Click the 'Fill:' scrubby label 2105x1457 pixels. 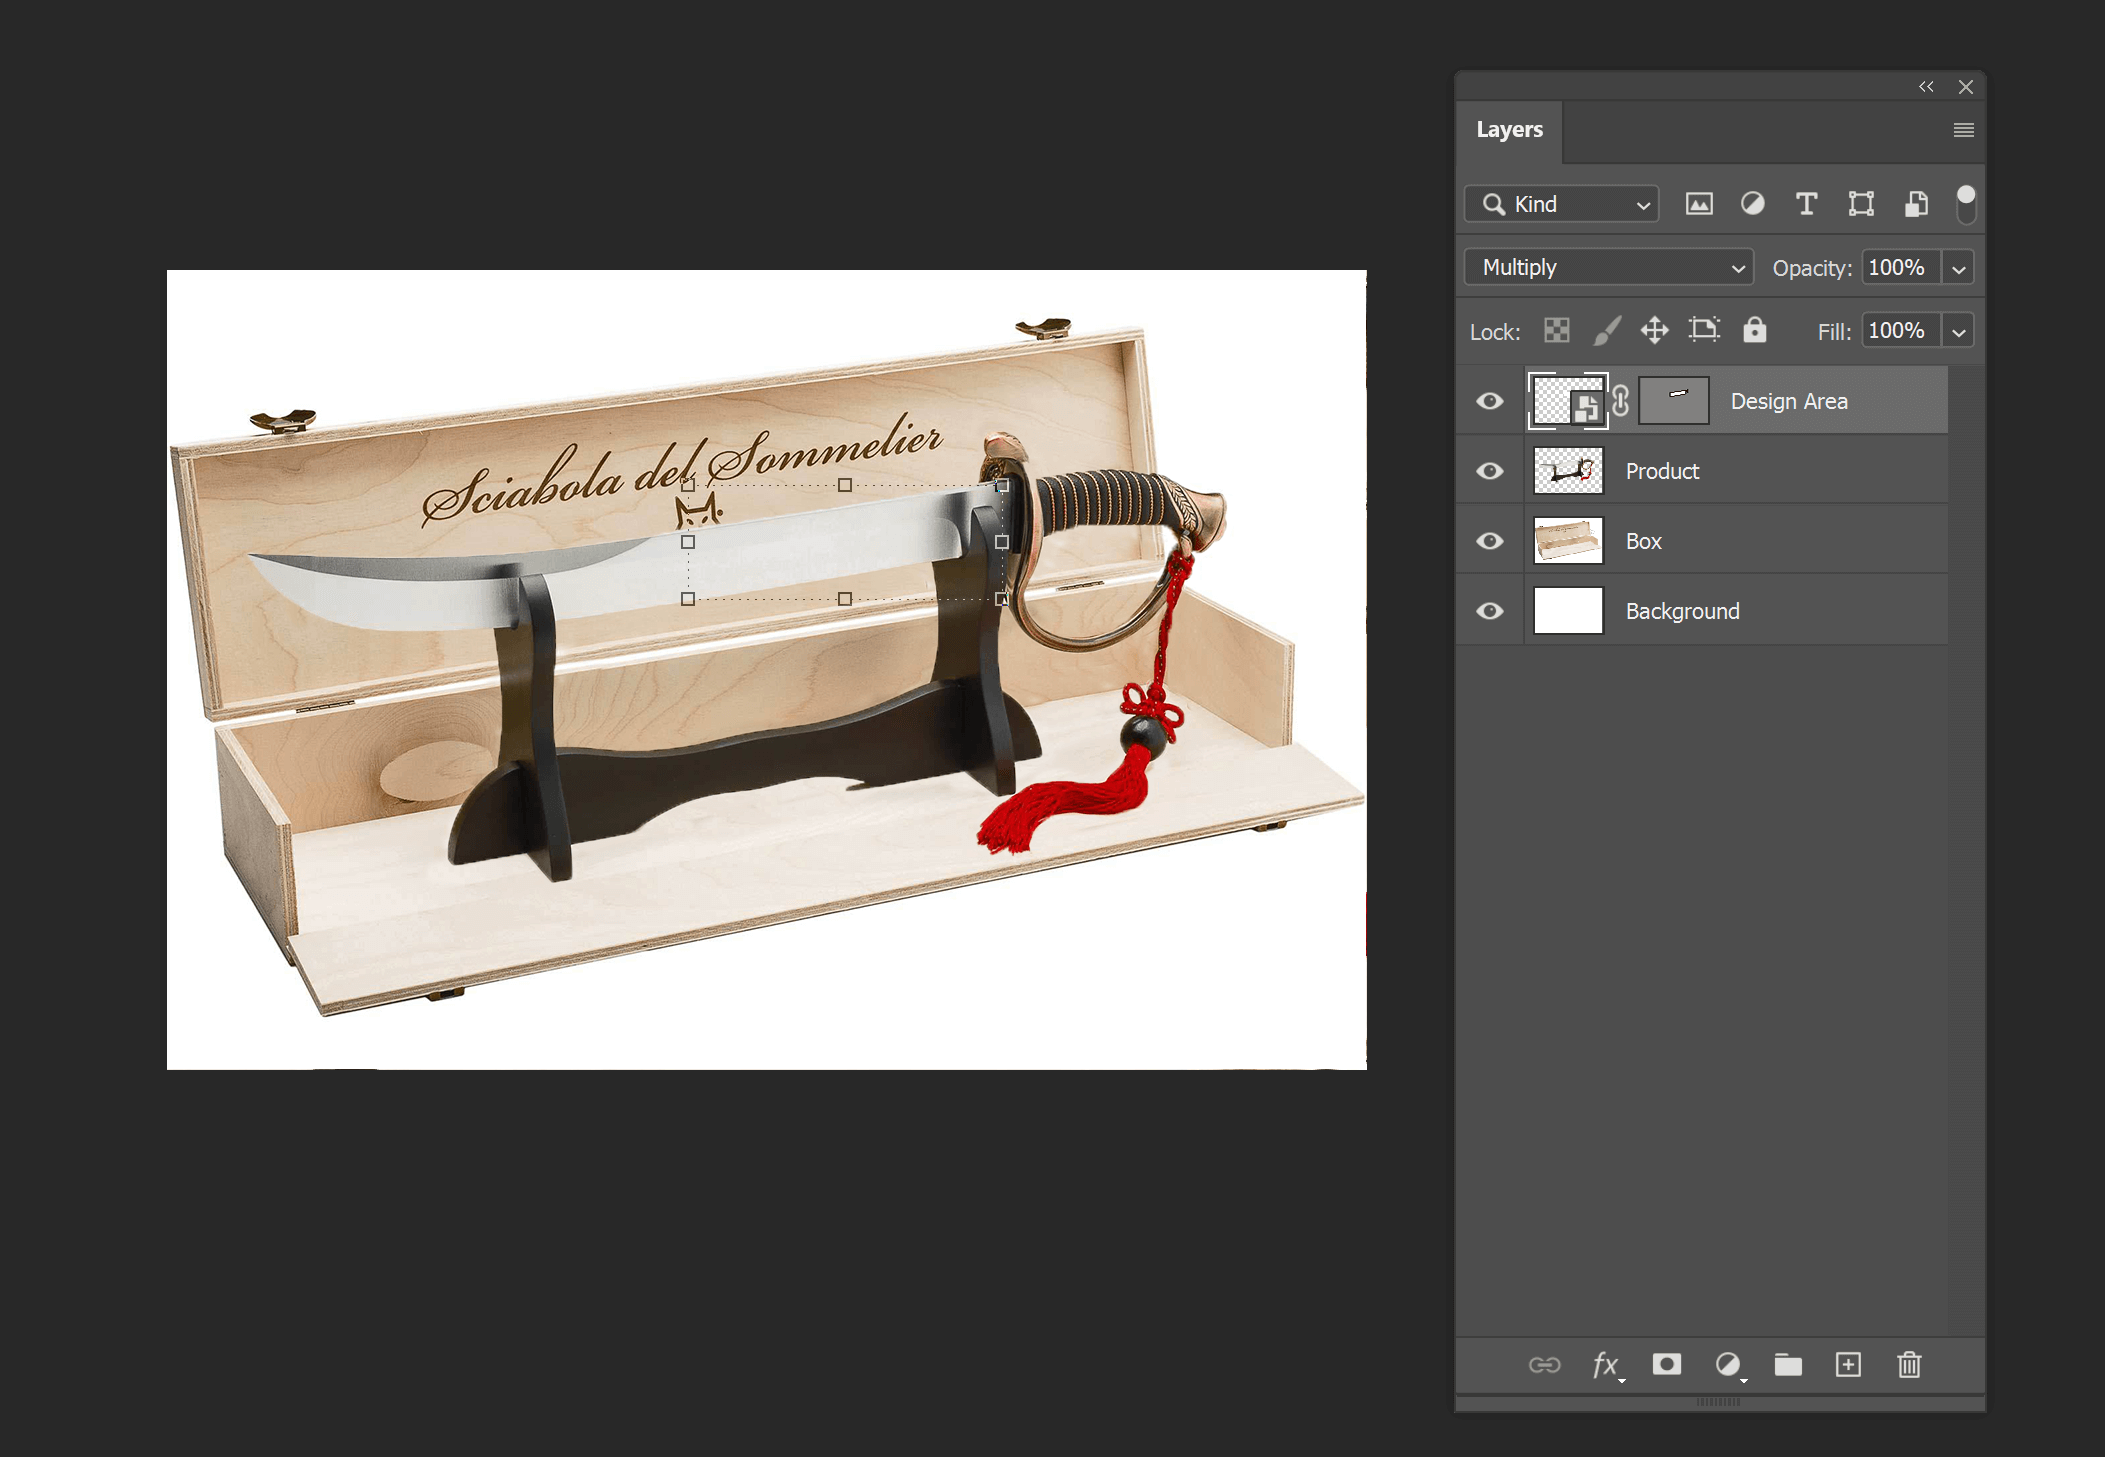1834,331
